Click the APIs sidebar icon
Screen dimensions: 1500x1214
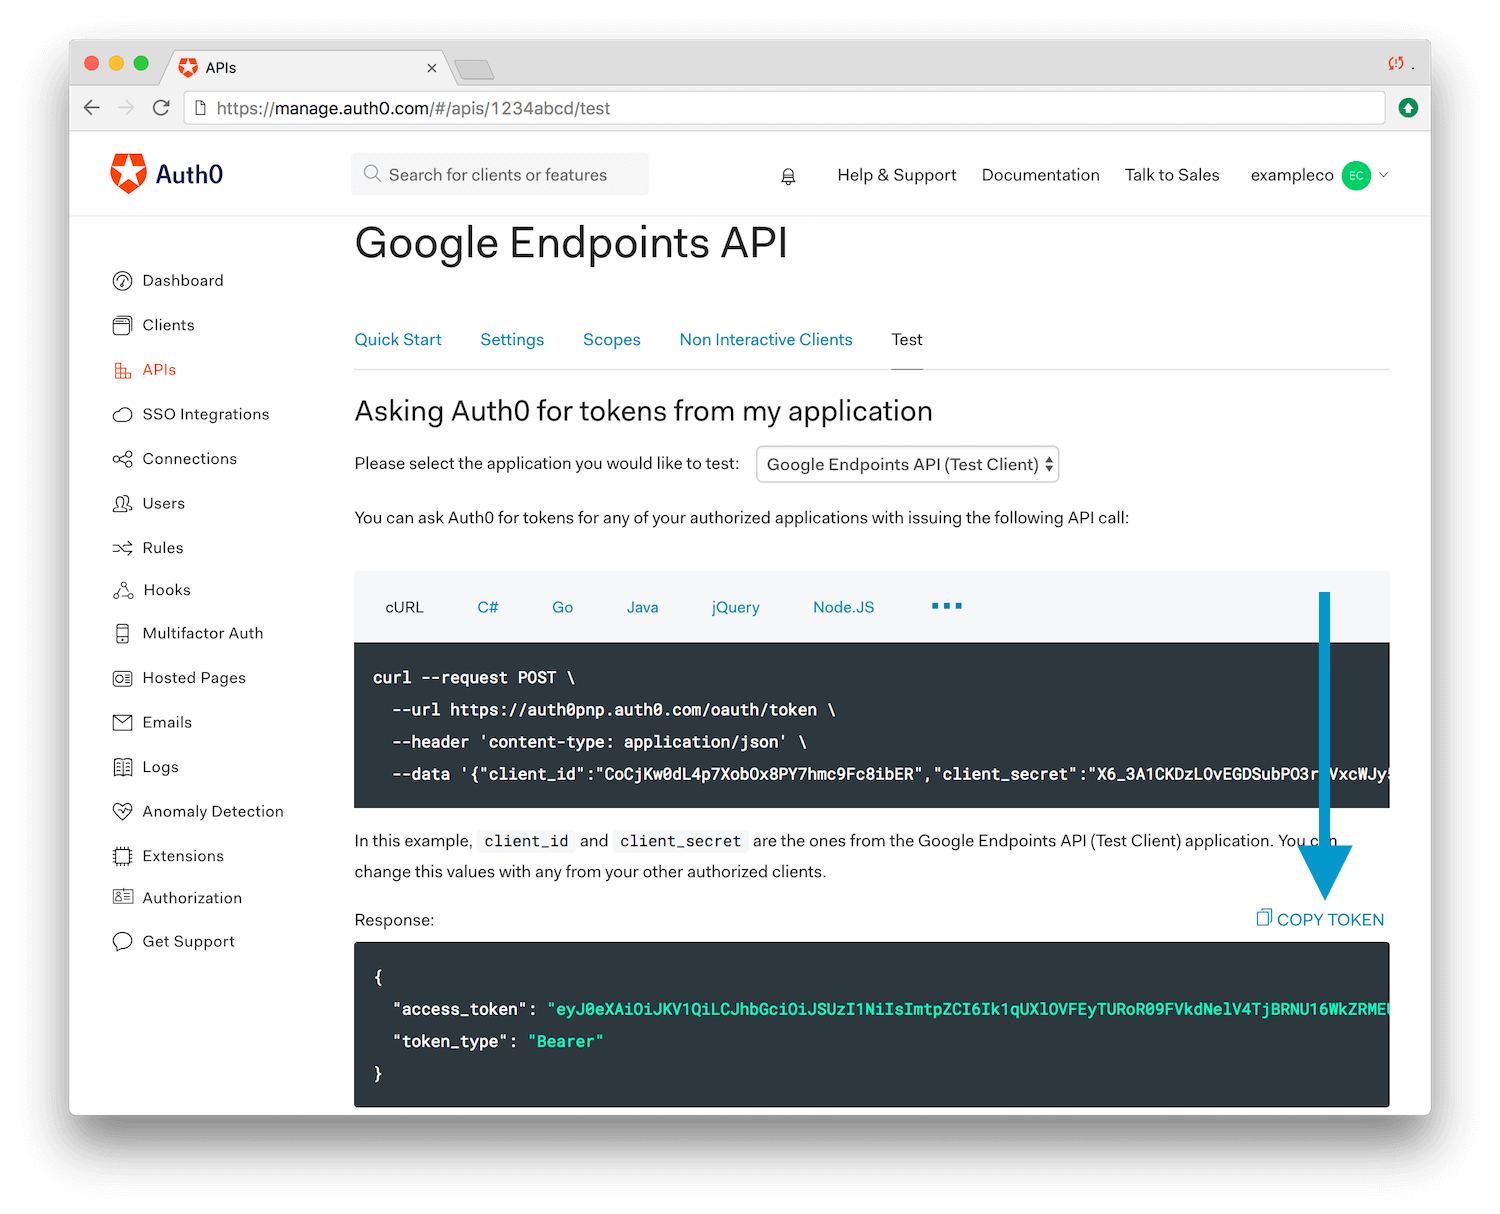pyautogui.click(x=122, y=370)
